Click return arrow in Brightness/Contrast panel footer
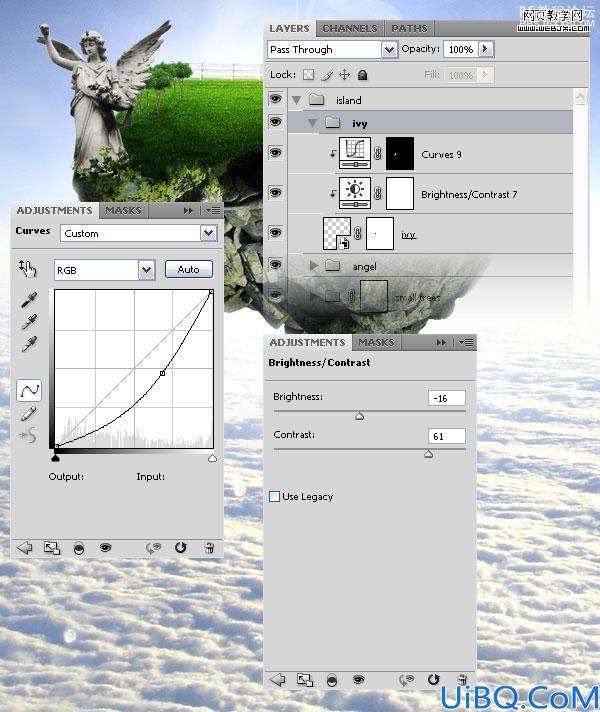This screenshot has height=712, width=600. point(278,680)
